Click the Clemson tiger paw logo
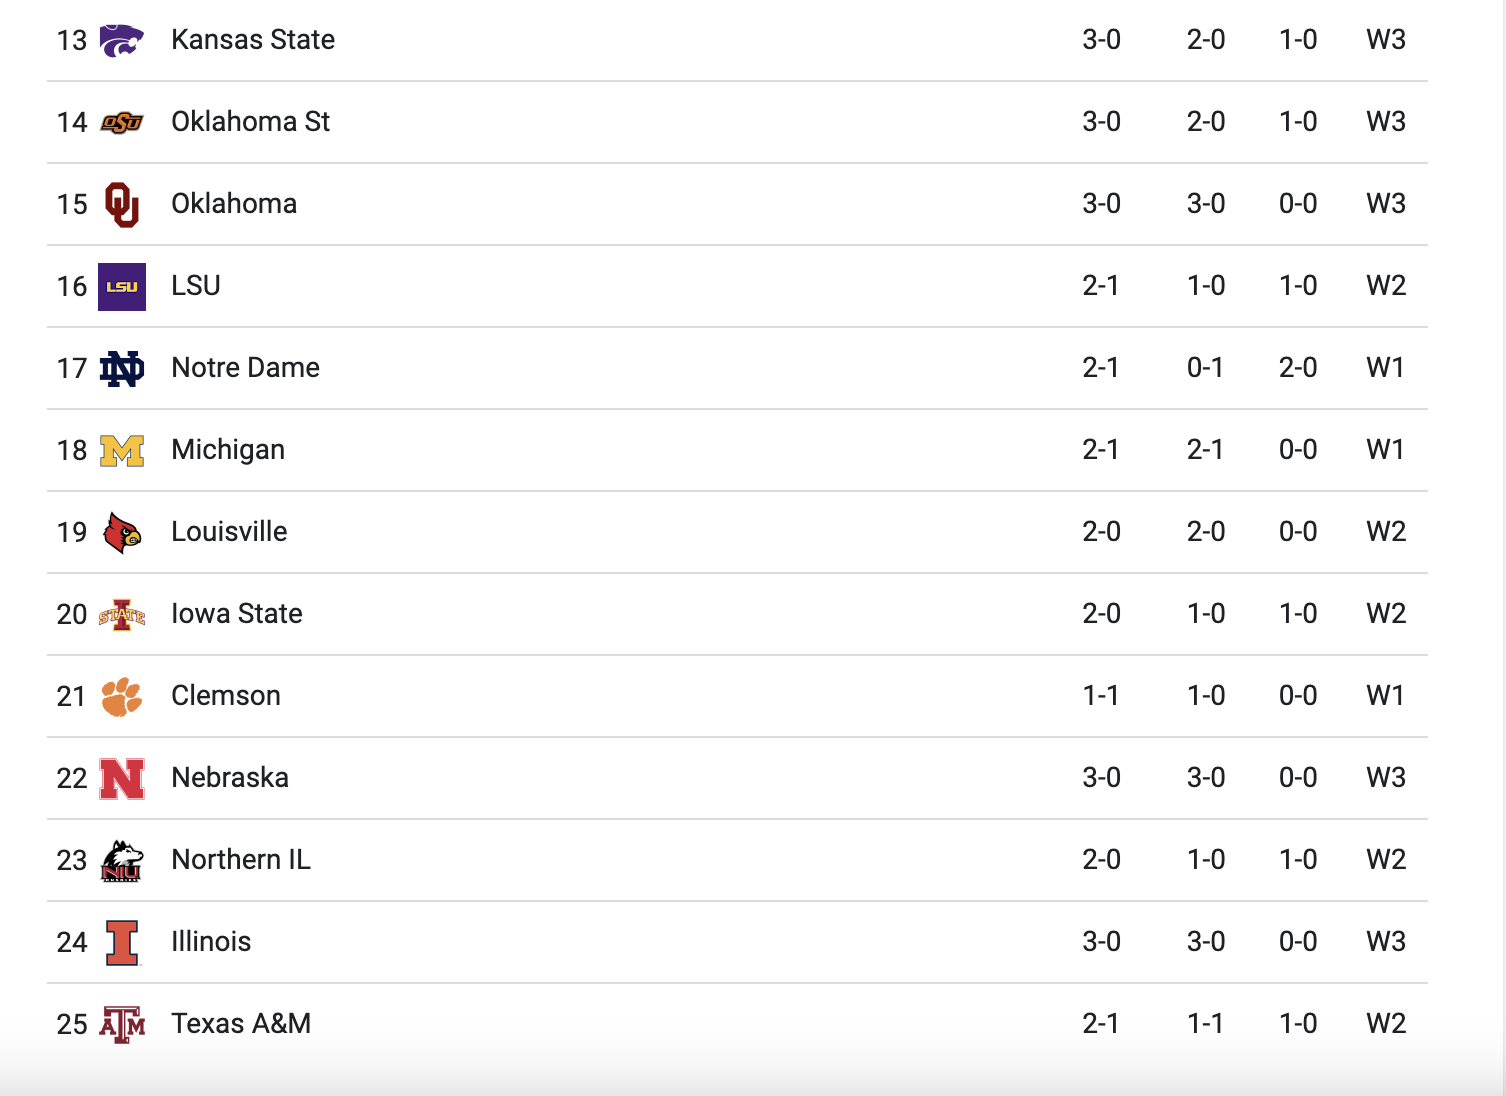 pyautogui.click(x=122, y=697)
